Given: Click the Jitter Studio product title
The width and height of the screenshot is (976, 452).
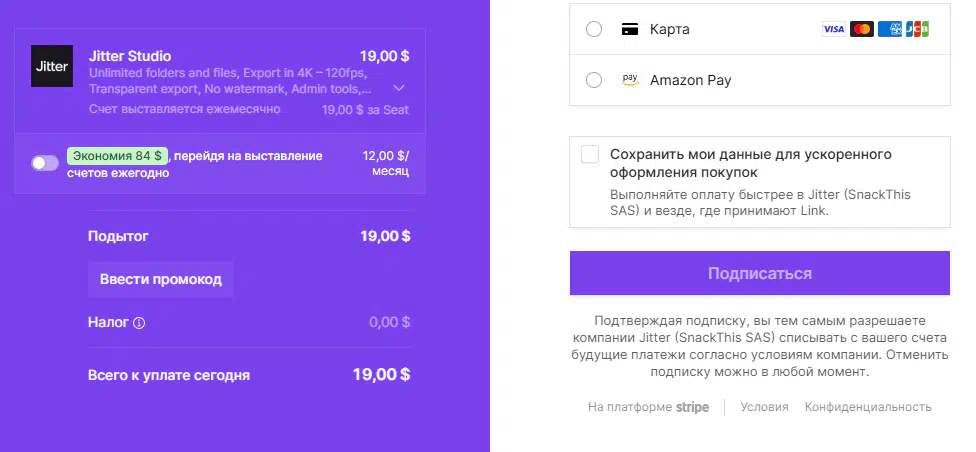Looking at the screenshot, I should tap(130, 56).
